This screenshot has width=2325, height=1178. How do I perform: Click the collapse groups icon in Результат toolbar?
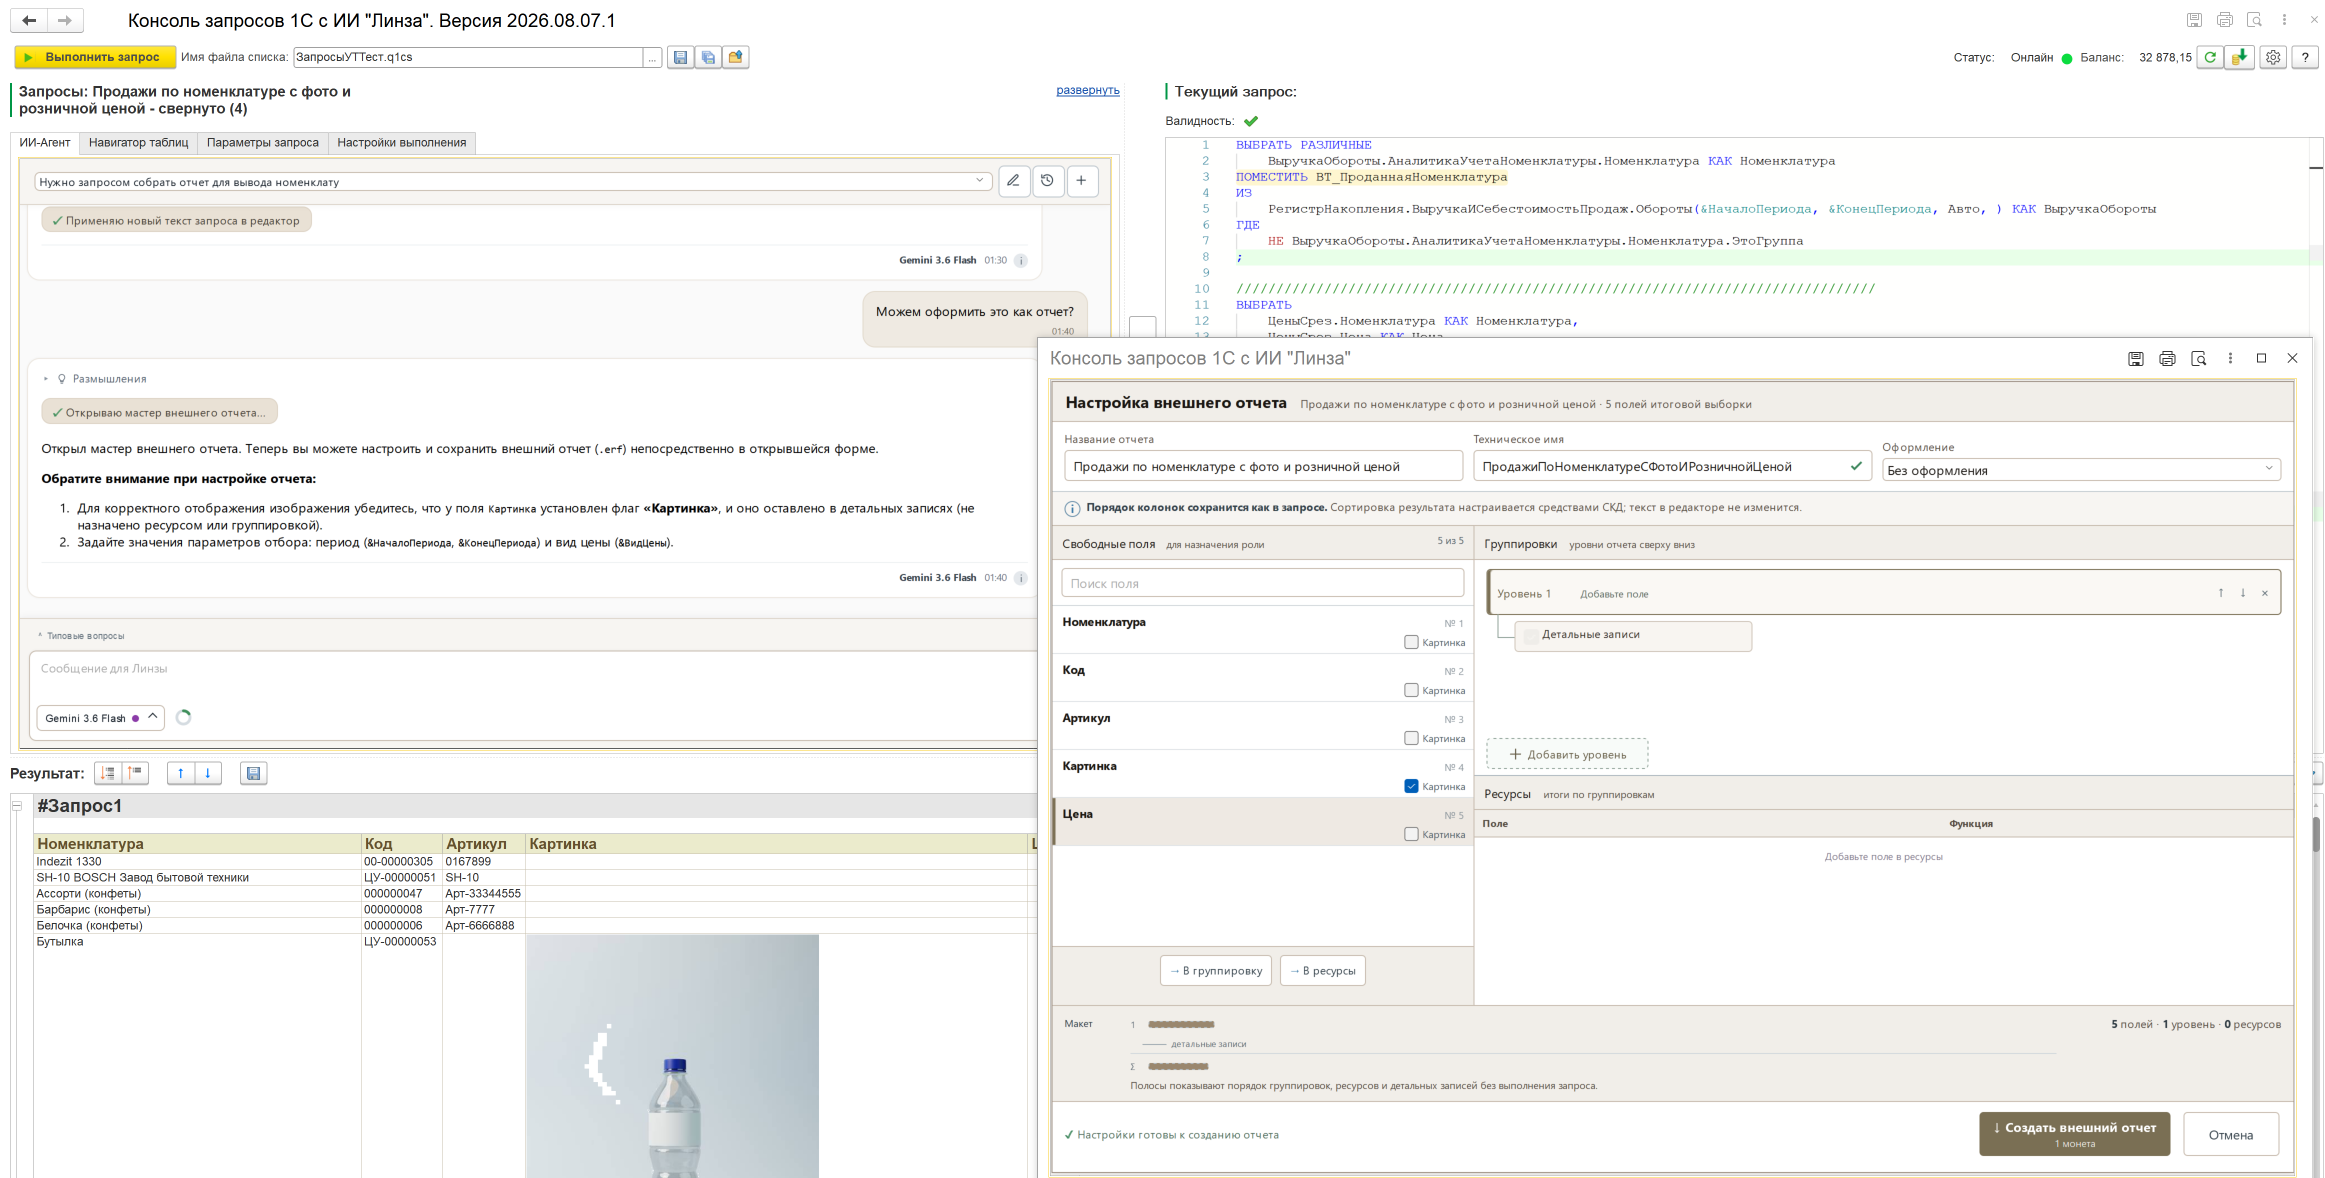(x=135, y=773)
